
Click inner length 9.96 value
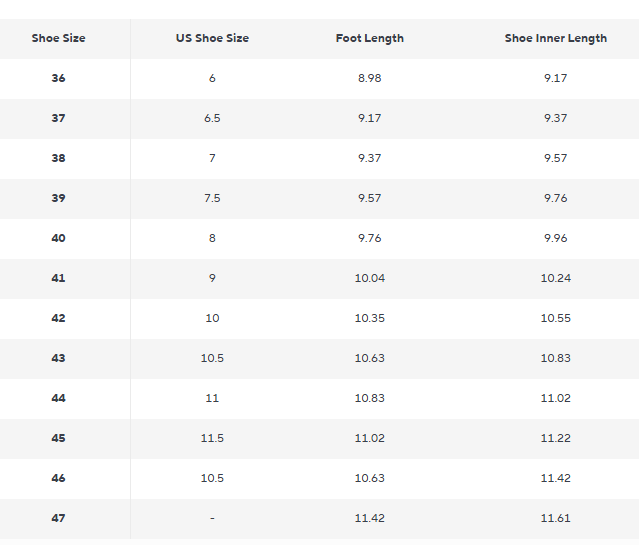tap(555, 238)
